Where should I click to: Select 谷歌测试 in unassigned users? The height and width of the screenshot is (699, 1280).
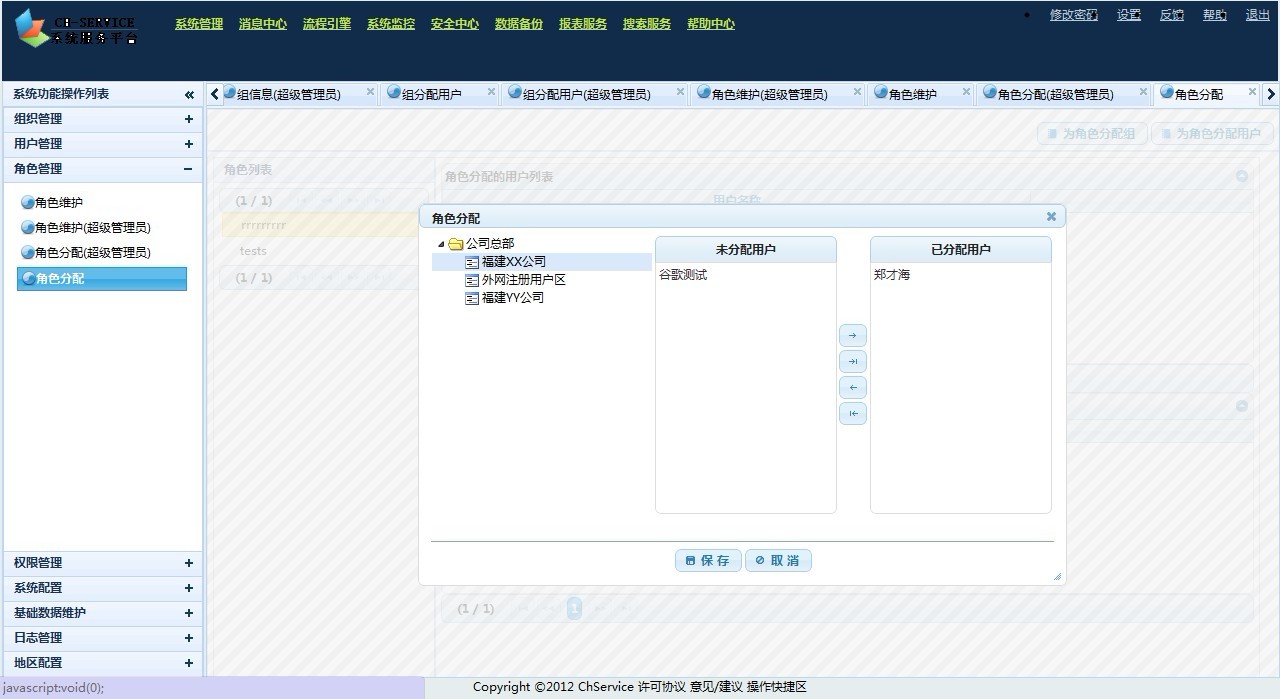click(x=683, y=275)
